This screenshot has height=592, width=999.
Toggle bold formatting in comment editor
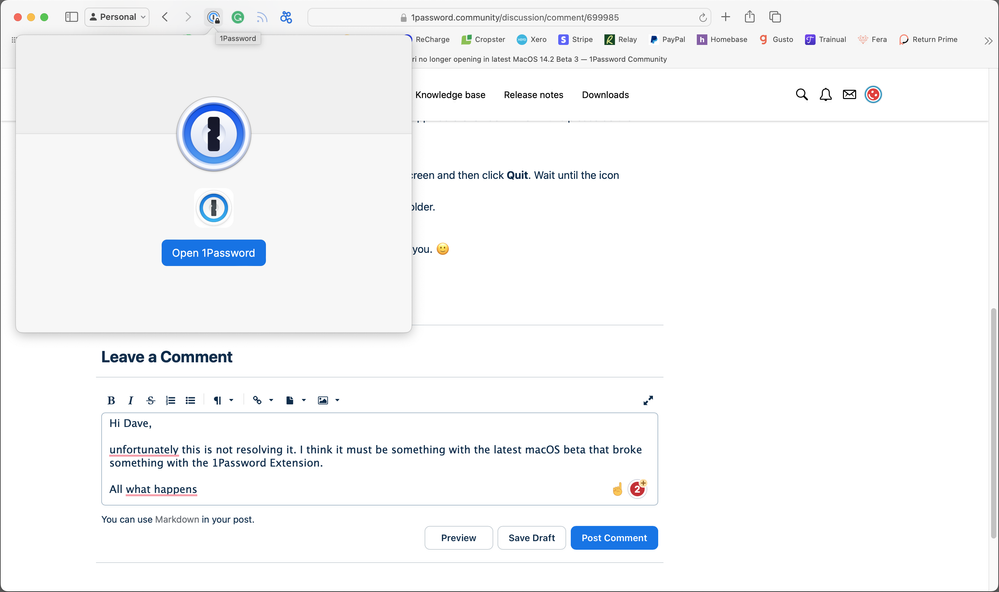[x=111, y=400]
